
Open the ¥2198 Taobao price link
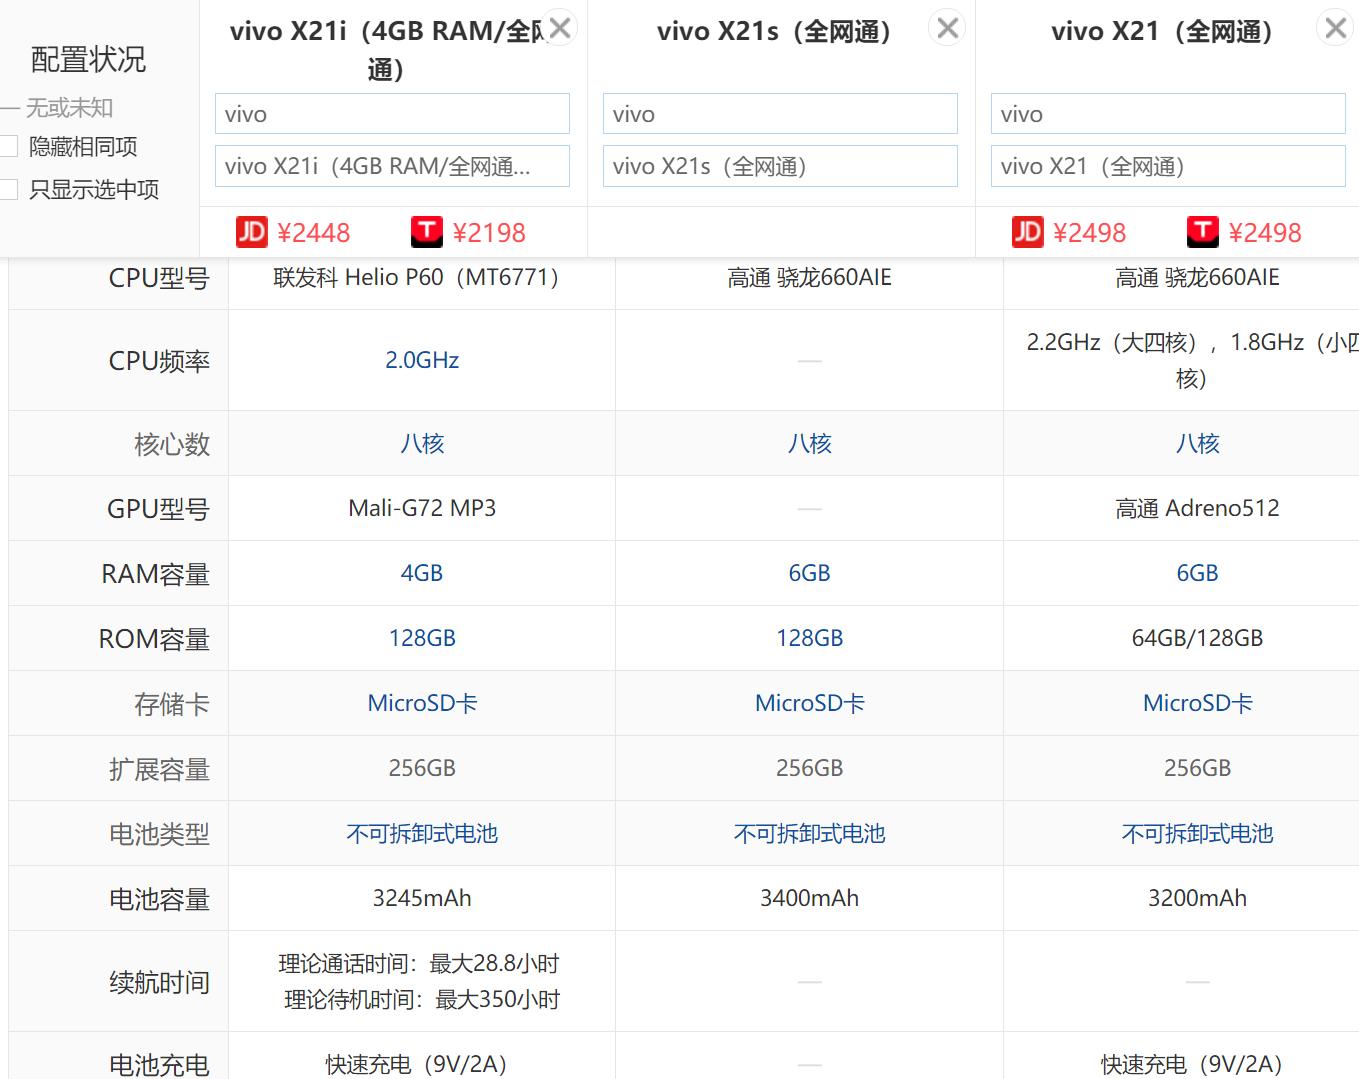point(490,231)
